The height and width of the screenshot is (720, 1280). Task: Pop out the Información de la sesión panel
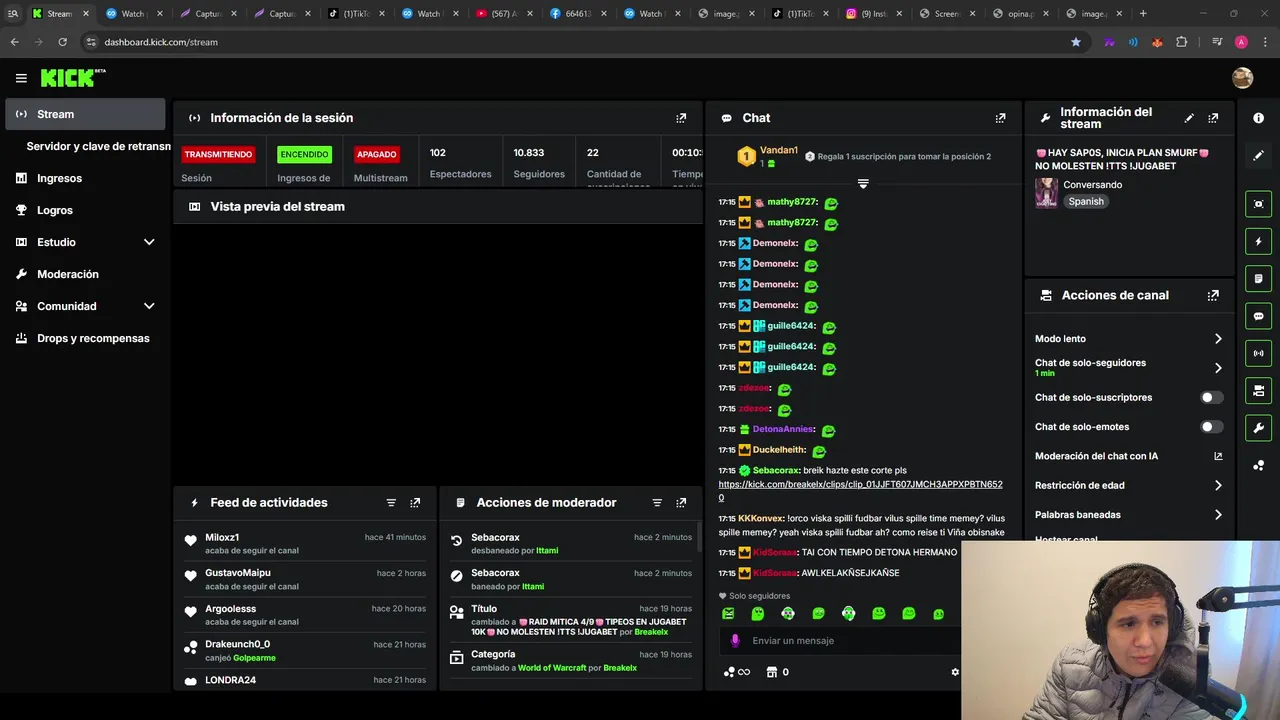pos(681,118)
